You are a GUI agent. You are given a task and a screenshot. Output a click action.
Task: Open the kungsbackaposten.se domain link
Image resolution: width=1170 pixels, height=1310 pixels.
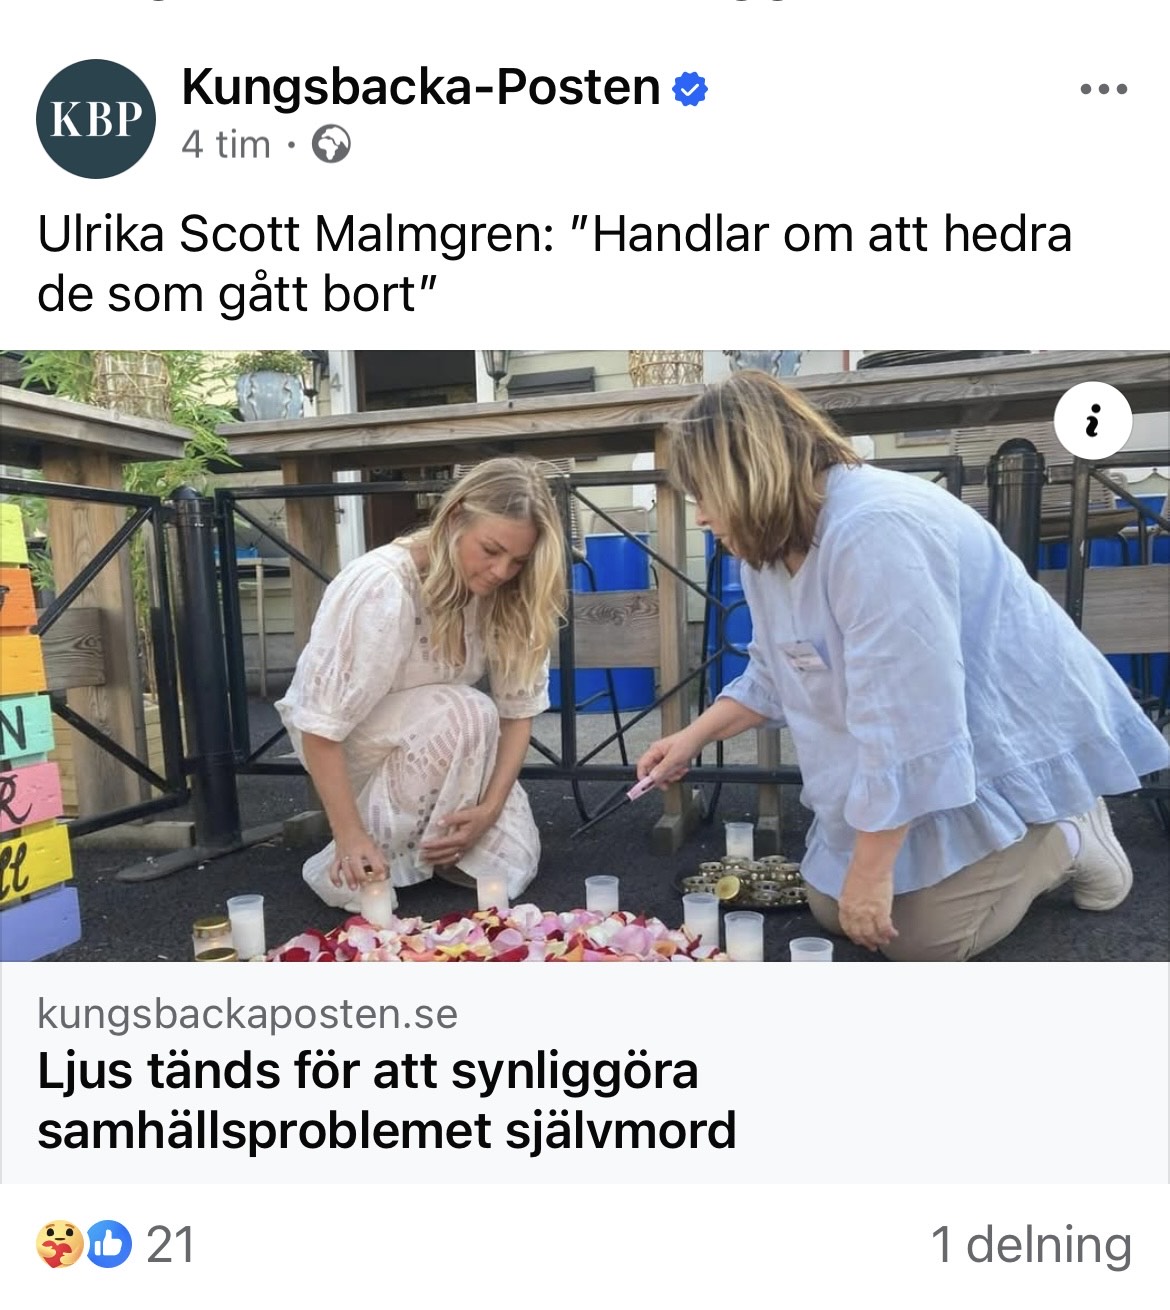(x=247, y=1014)
